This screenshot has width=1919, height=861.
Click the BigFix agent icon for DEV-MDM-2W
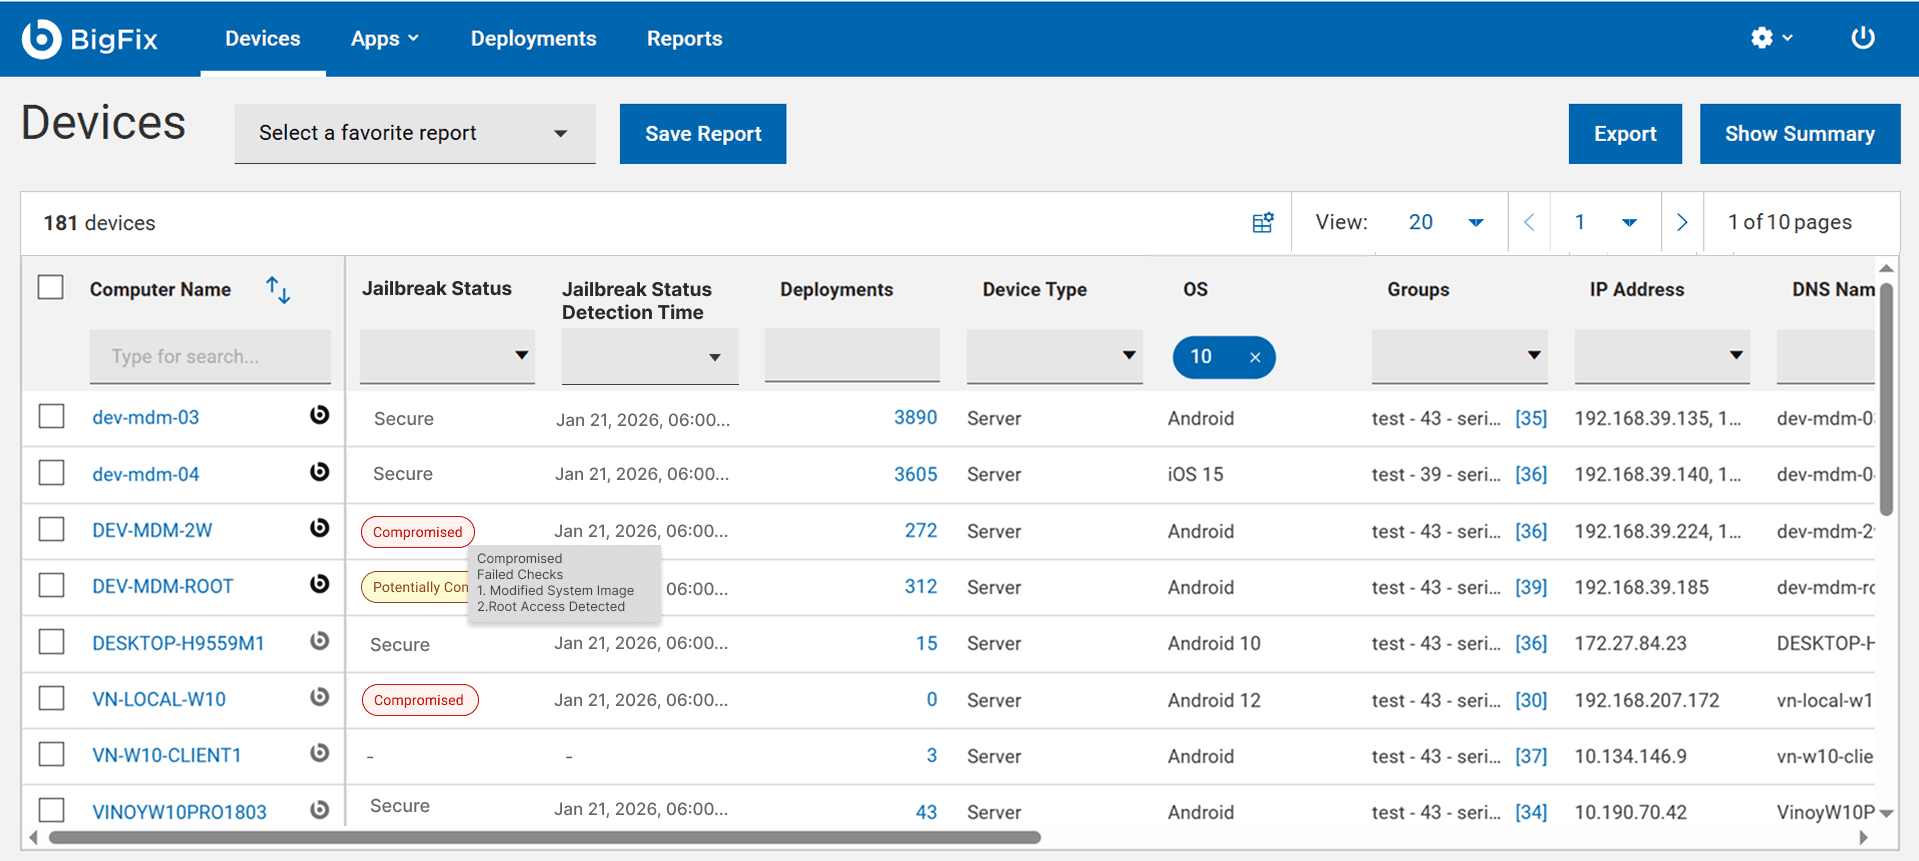pos(319,528)
